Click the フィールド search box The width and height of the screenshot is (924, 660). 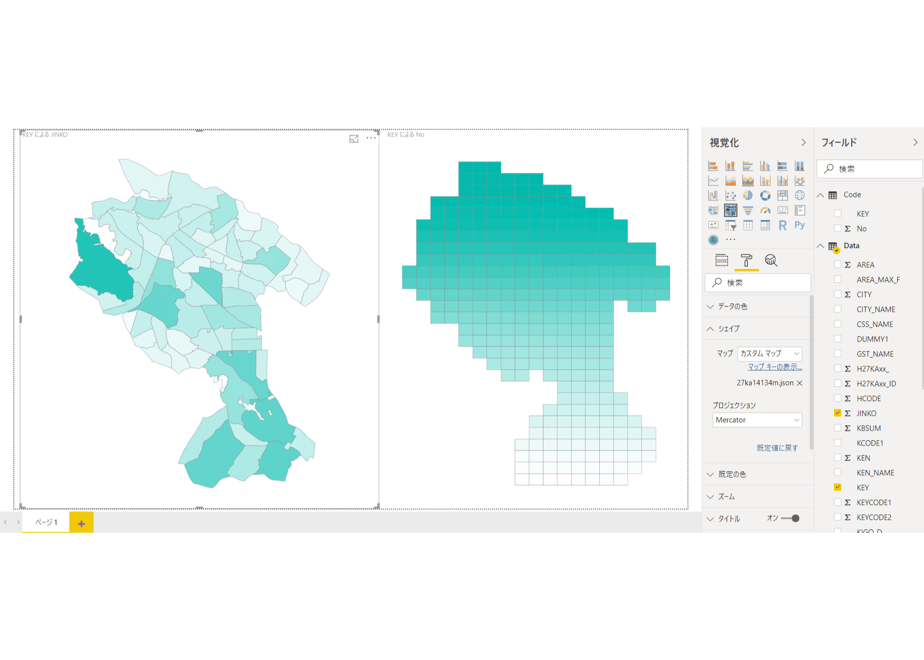tap(869, 169)
